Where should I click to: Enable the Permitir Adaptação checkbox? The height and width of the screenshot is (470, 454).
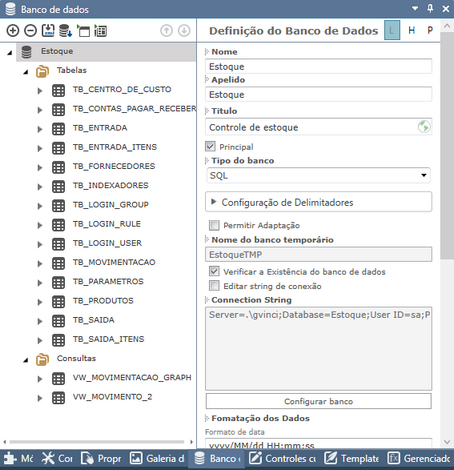click(x=214, y=225)
